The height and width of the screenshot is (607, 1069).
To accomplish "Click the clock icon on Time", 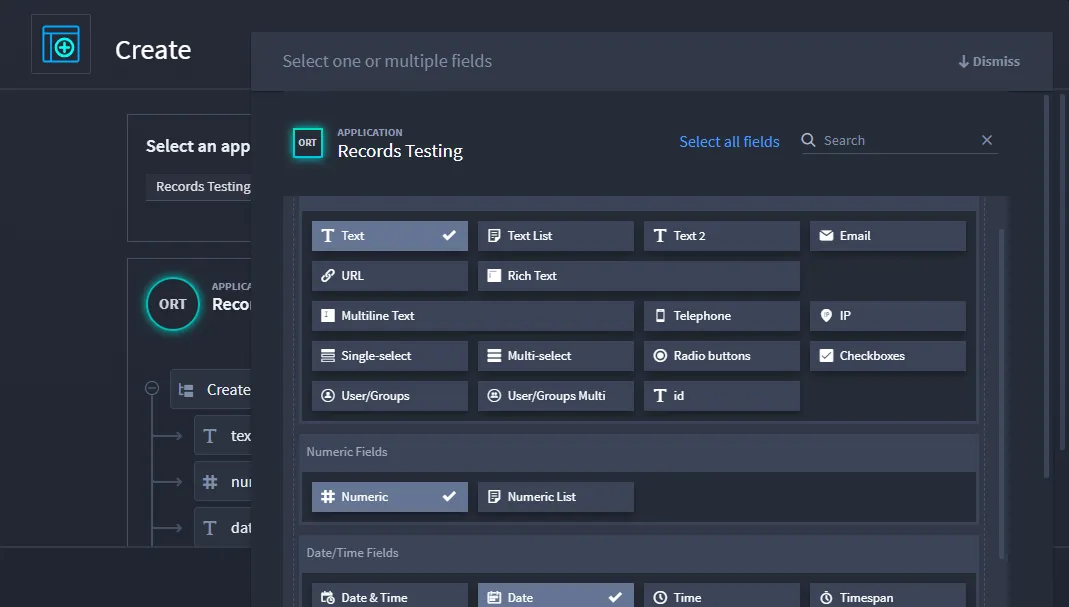I will pyautogui.click(x=660, y=597).
